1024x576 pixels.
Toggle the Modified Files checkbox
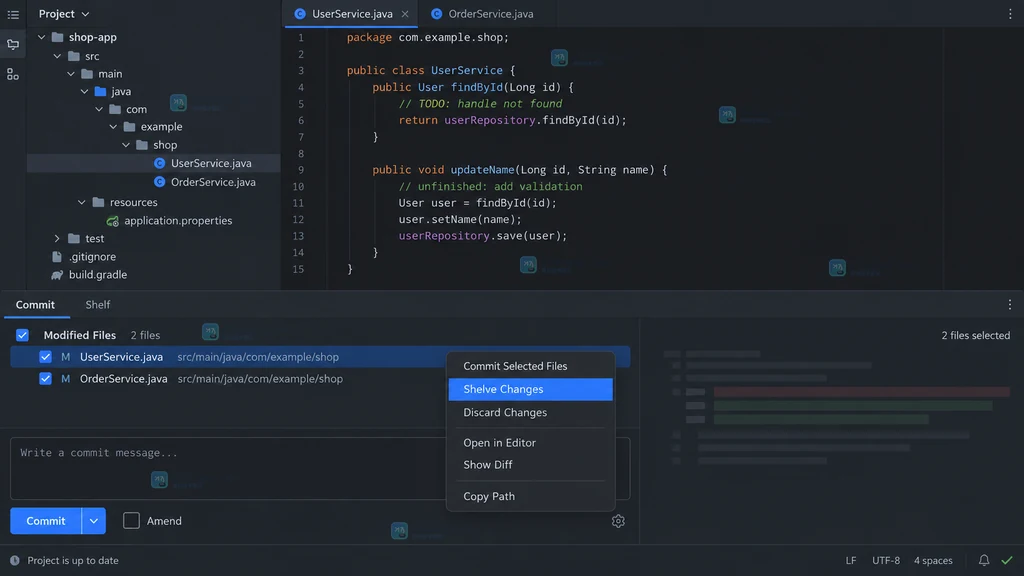pyautogui.click(x=22, y=335)
